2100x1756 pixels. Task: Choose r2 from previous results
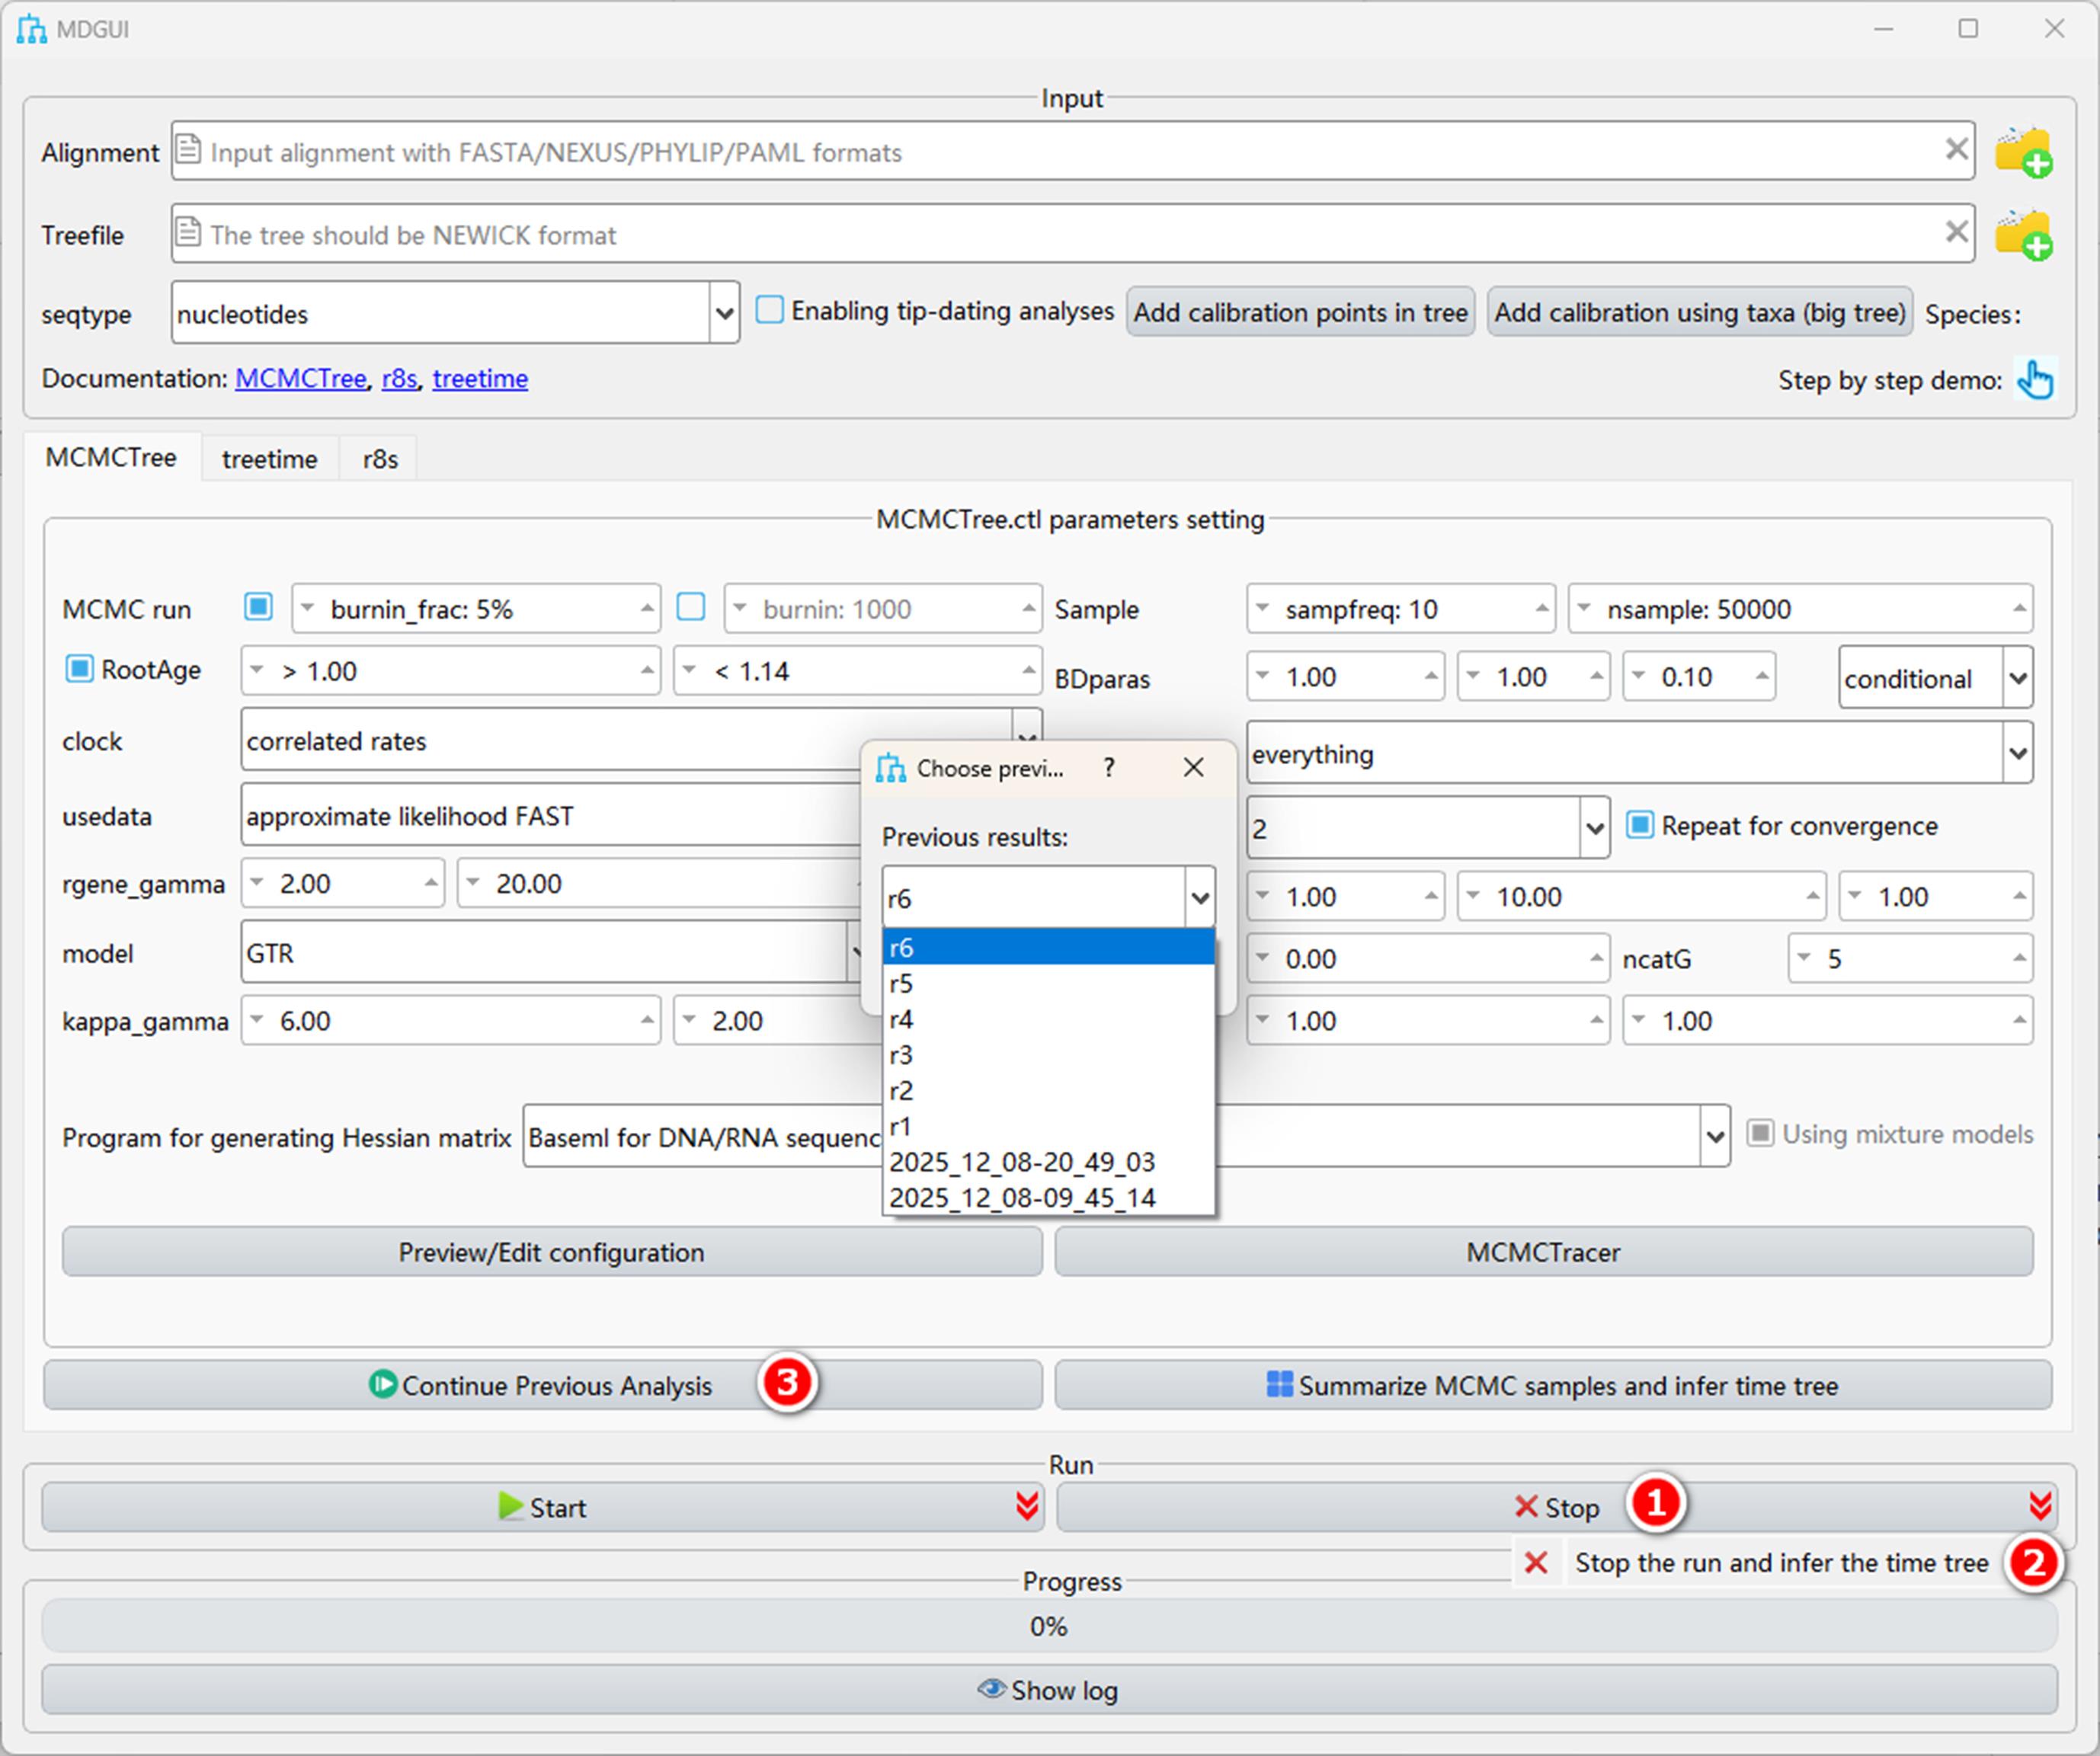tap(1049, 1090)
